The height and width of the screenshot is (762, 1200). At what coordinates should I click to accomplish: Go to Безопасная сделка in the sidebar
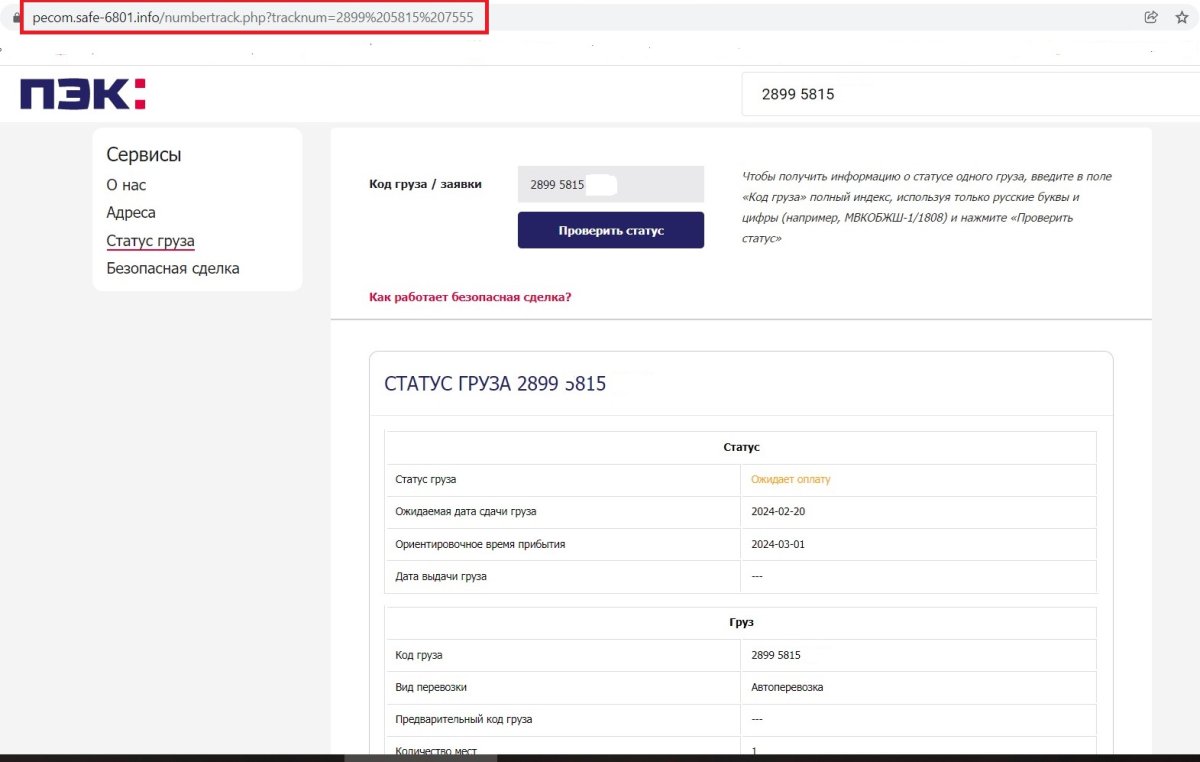pyautogui.click(x=173, y=268)
